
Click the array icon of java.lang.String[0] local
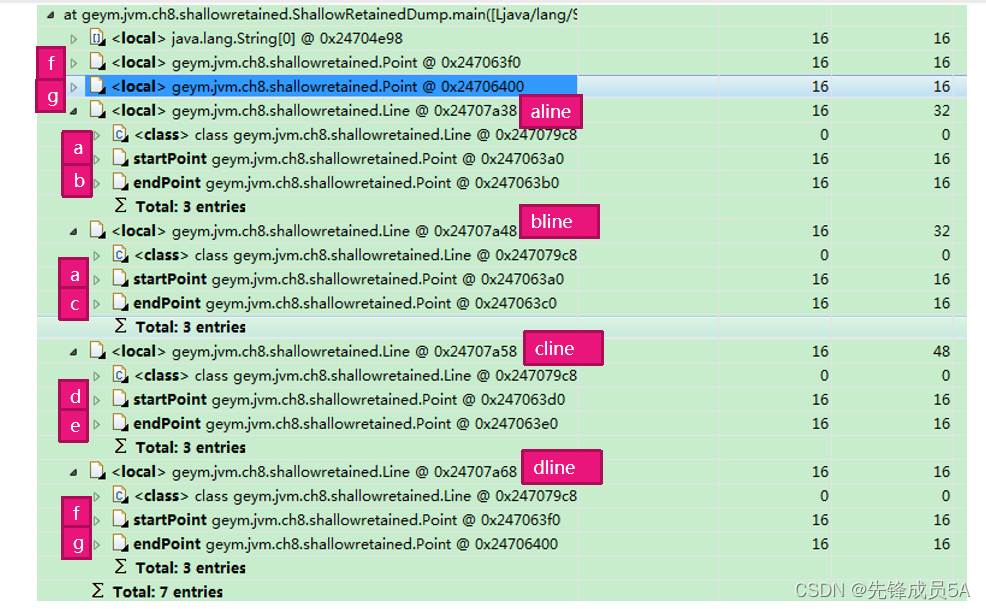pyautogui.click(x=97, y=38)
